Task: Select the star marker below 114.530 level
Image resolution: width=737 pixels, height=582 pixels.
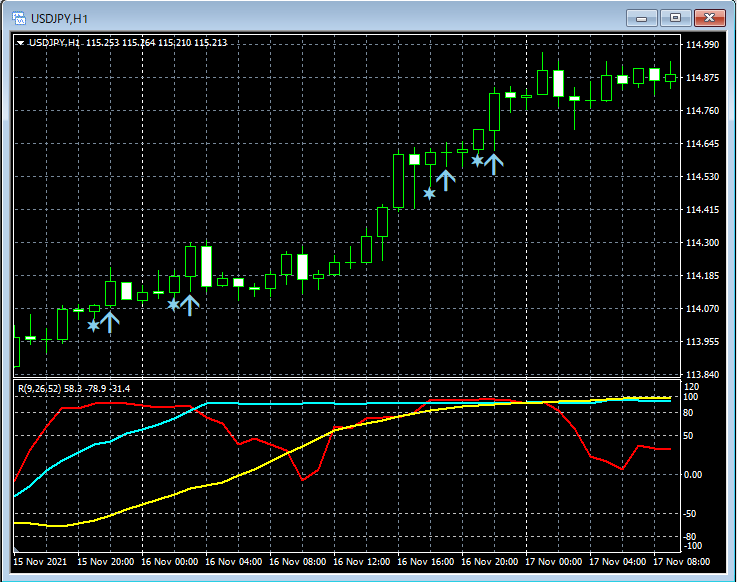Action: 429,193
